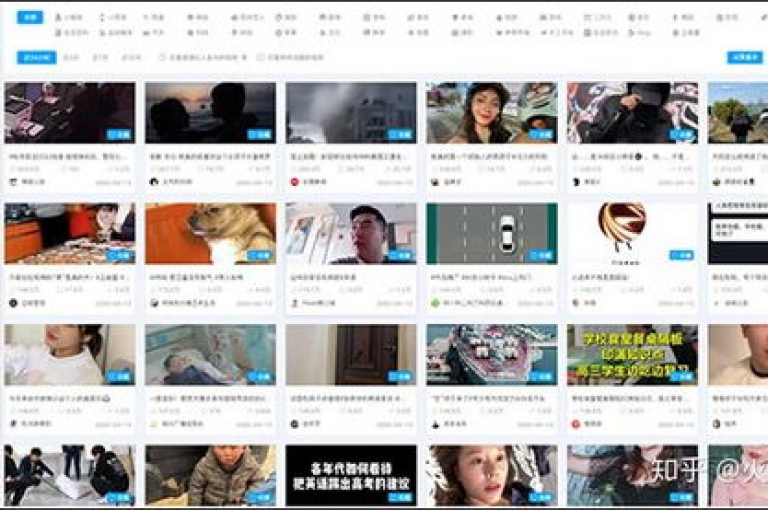Open the brown swirl logo thumbnail
This screenshot has height=510, width=768.
pyautogui.click(x=632, y=234)
